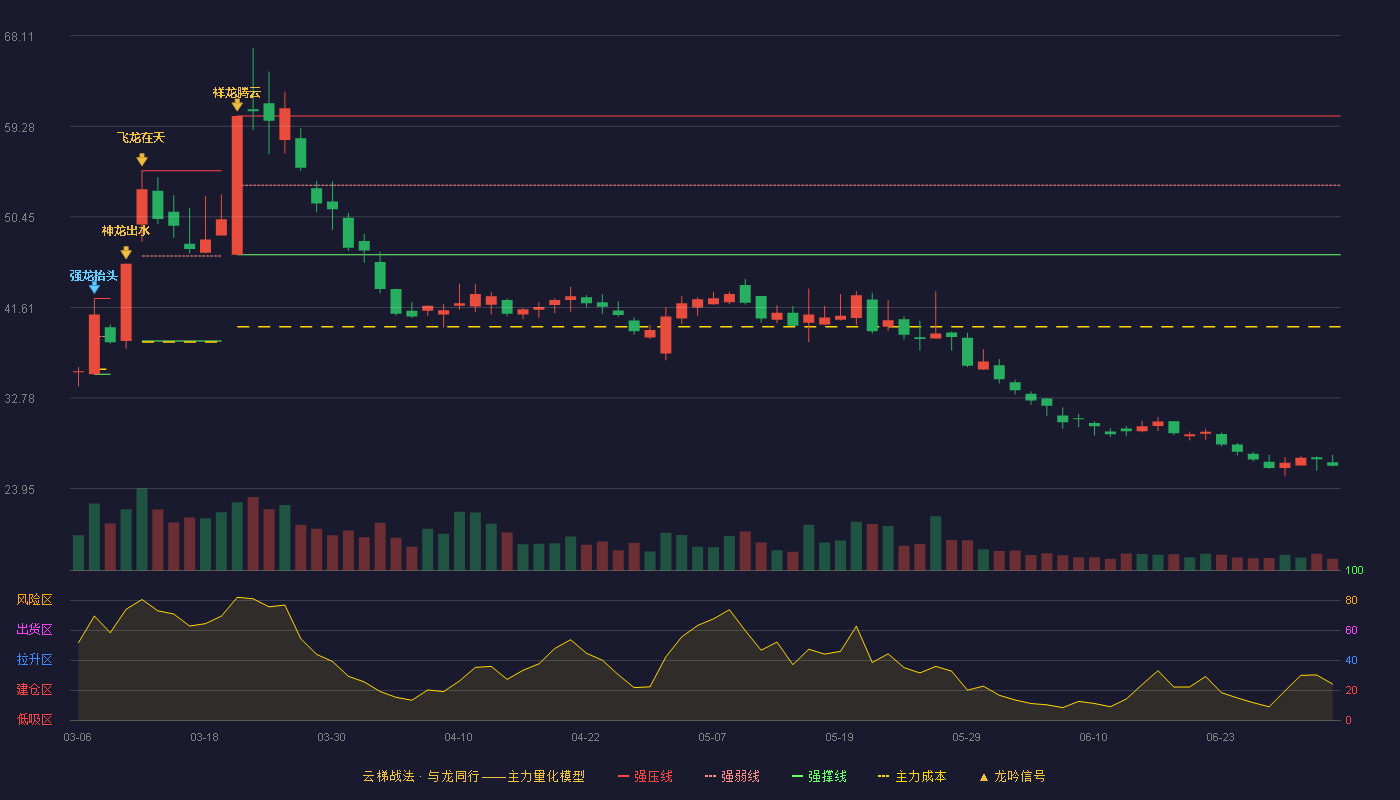Toggle the 强撑线 legend item

click(819, 776)
